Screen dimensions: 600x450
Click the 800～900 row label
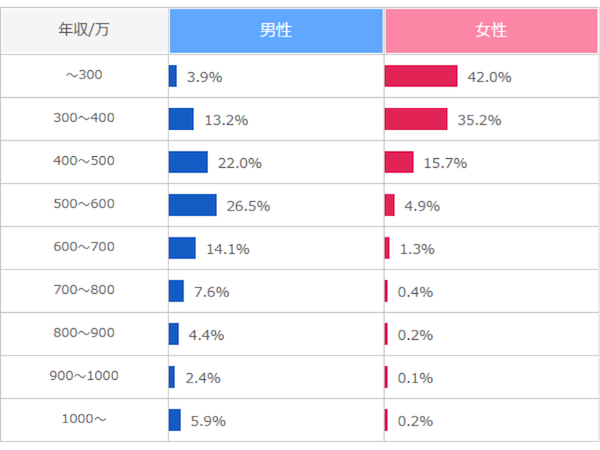[84, 334]
